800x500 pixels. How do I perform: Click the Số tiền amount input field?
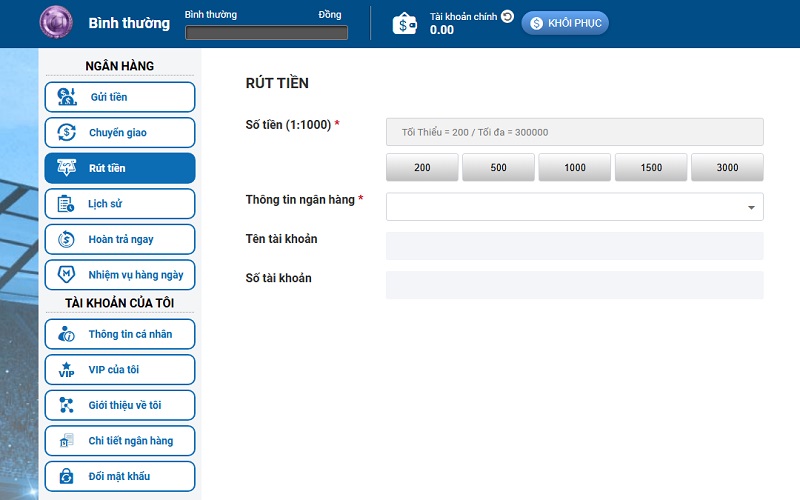click(x=574, y=132)
